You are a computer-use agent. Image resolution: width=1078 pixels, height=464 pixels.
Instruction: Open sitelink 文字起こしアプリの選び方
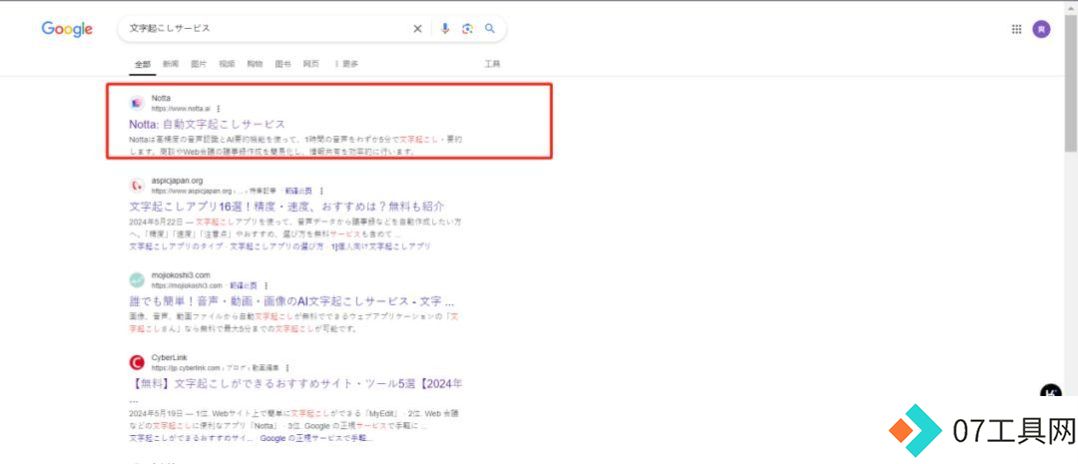click(276, 246)
